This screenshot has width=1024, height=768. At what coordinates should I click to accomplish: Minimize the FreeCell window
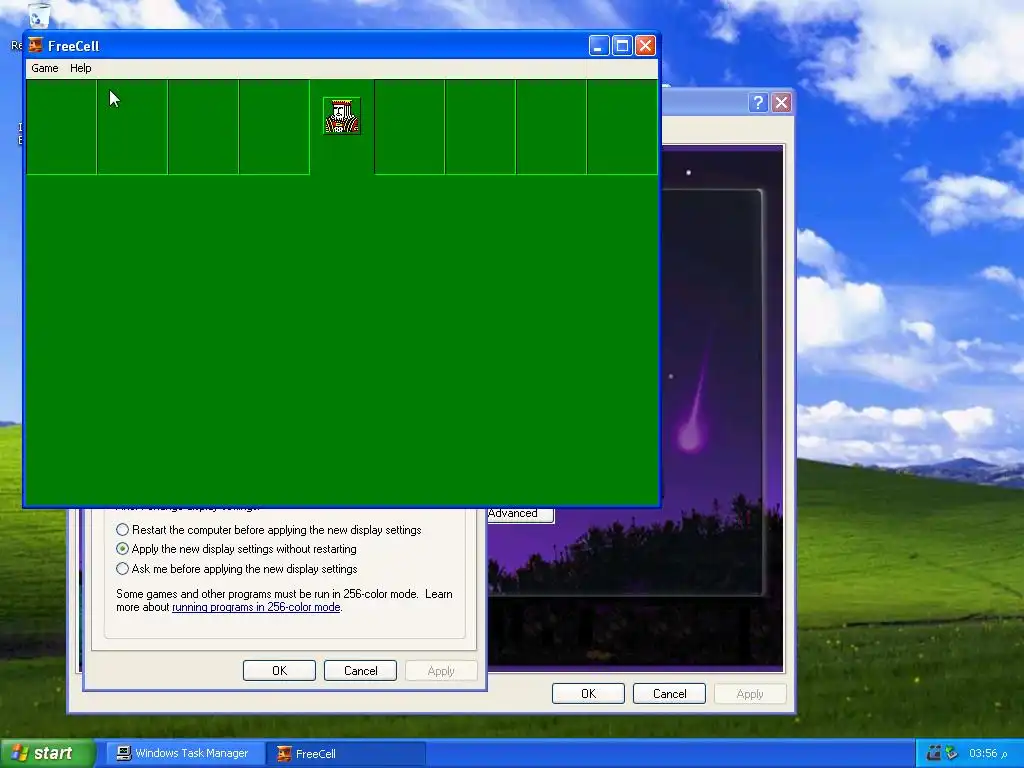(599, 46)
